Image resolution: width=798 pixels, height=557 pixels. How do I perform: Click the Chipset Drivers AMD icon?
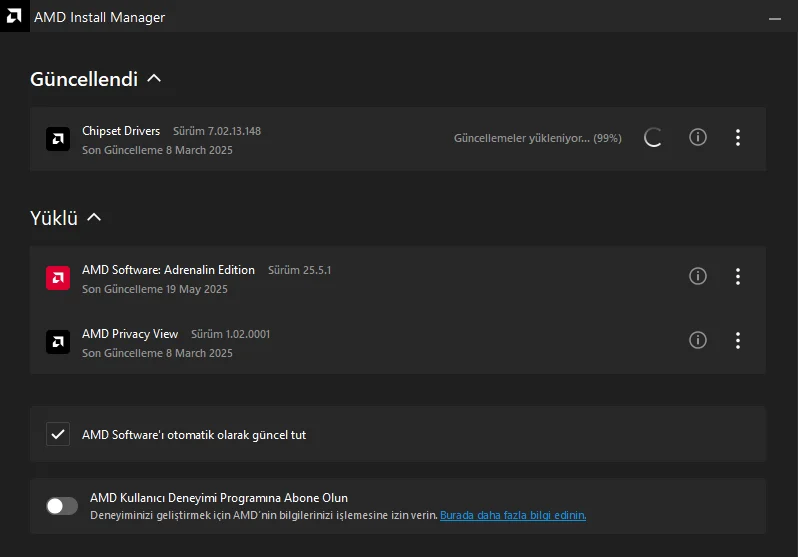click(x=58, y=139)
